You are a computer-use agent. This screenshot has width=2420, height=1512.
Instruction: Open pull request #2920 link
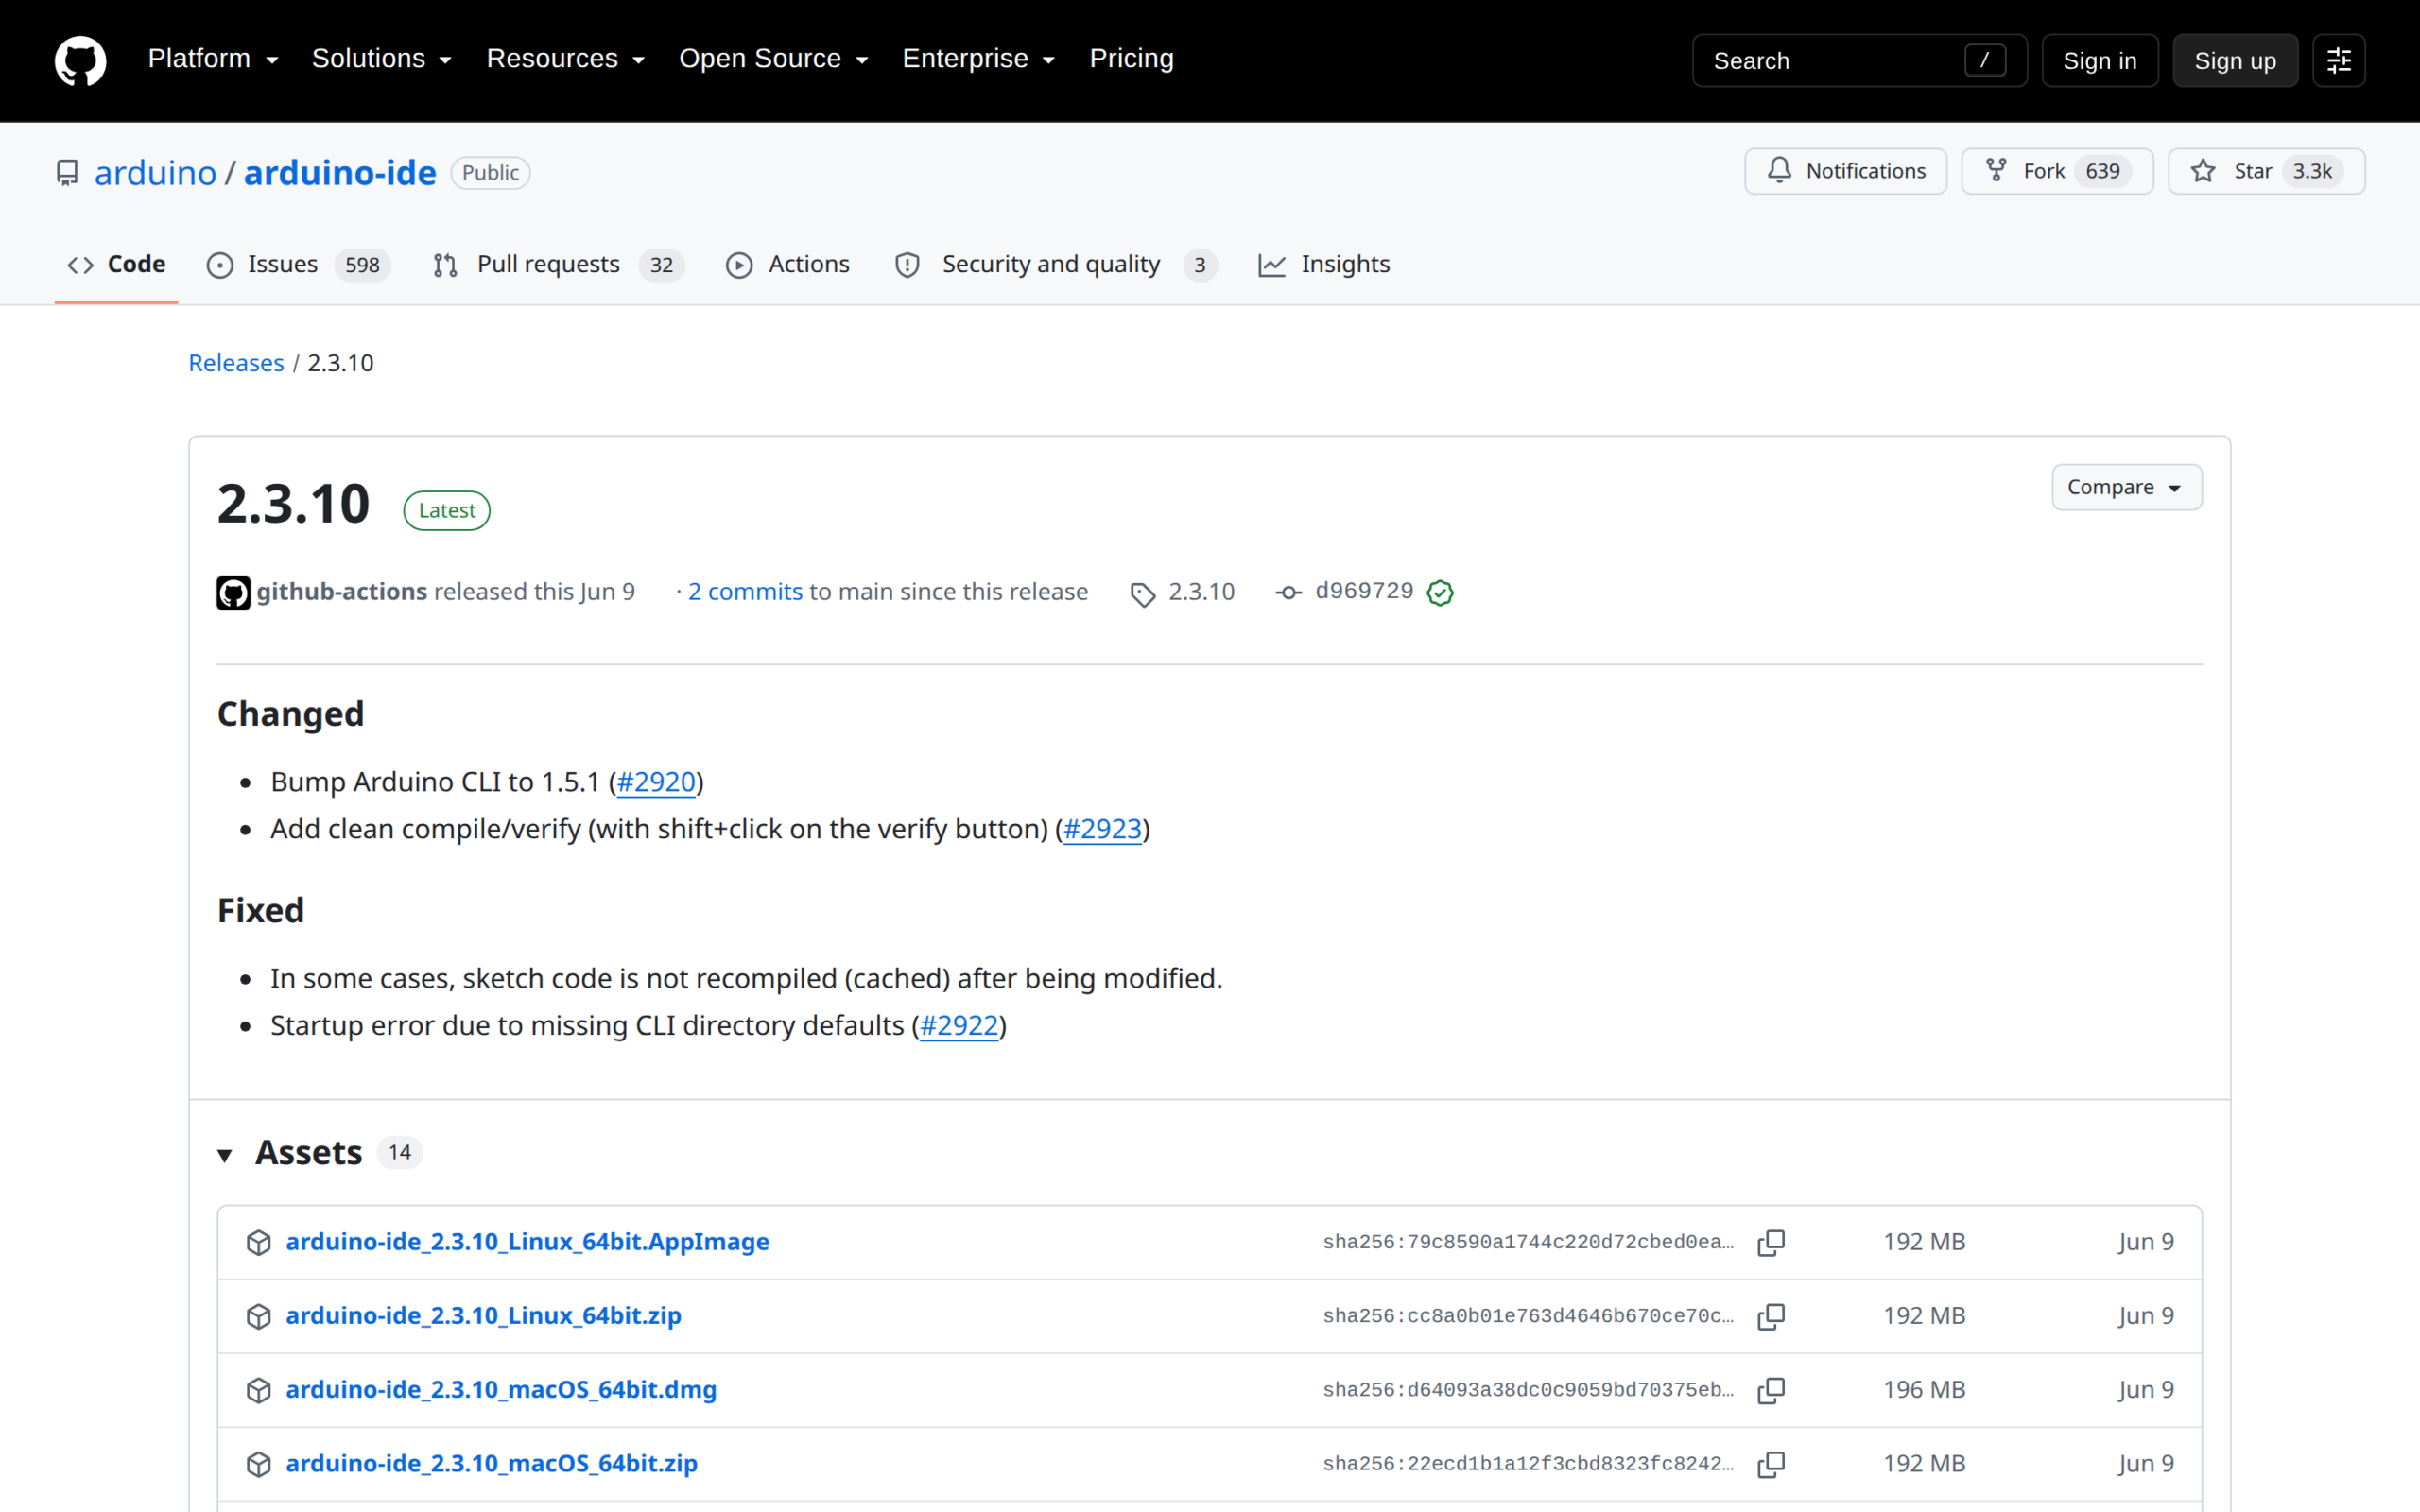tap(656, 782)
